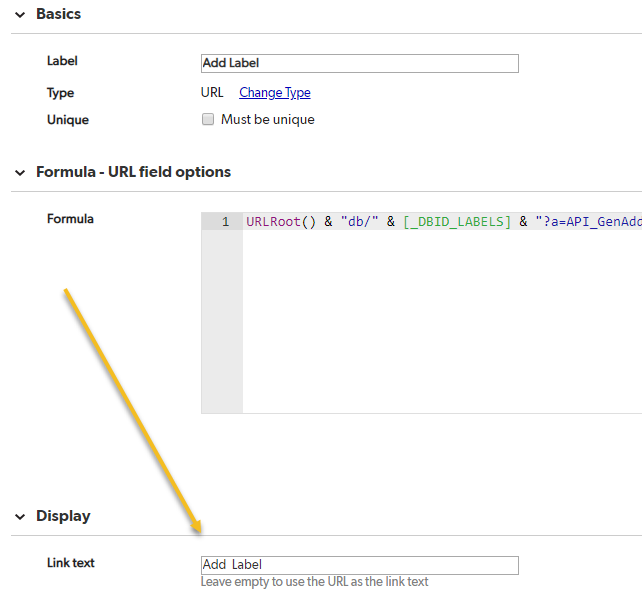Image resolution: width=642 pixels, height=591 pixels.
Task: Click the Display section heading
Action: 63,516
